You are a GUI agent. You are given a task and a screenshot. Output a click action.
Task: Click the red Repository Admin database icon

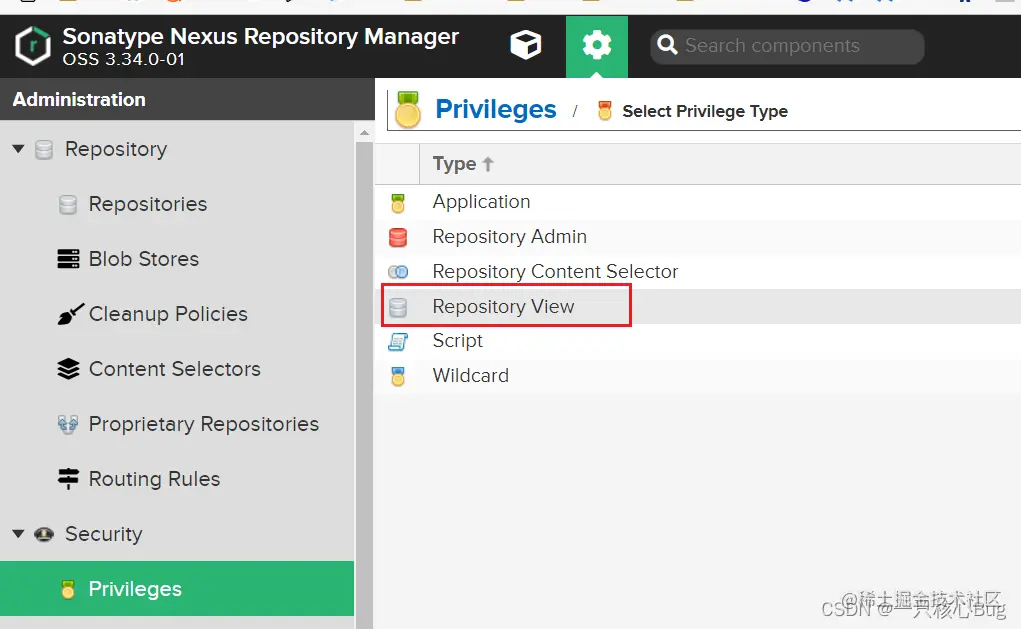398,237
